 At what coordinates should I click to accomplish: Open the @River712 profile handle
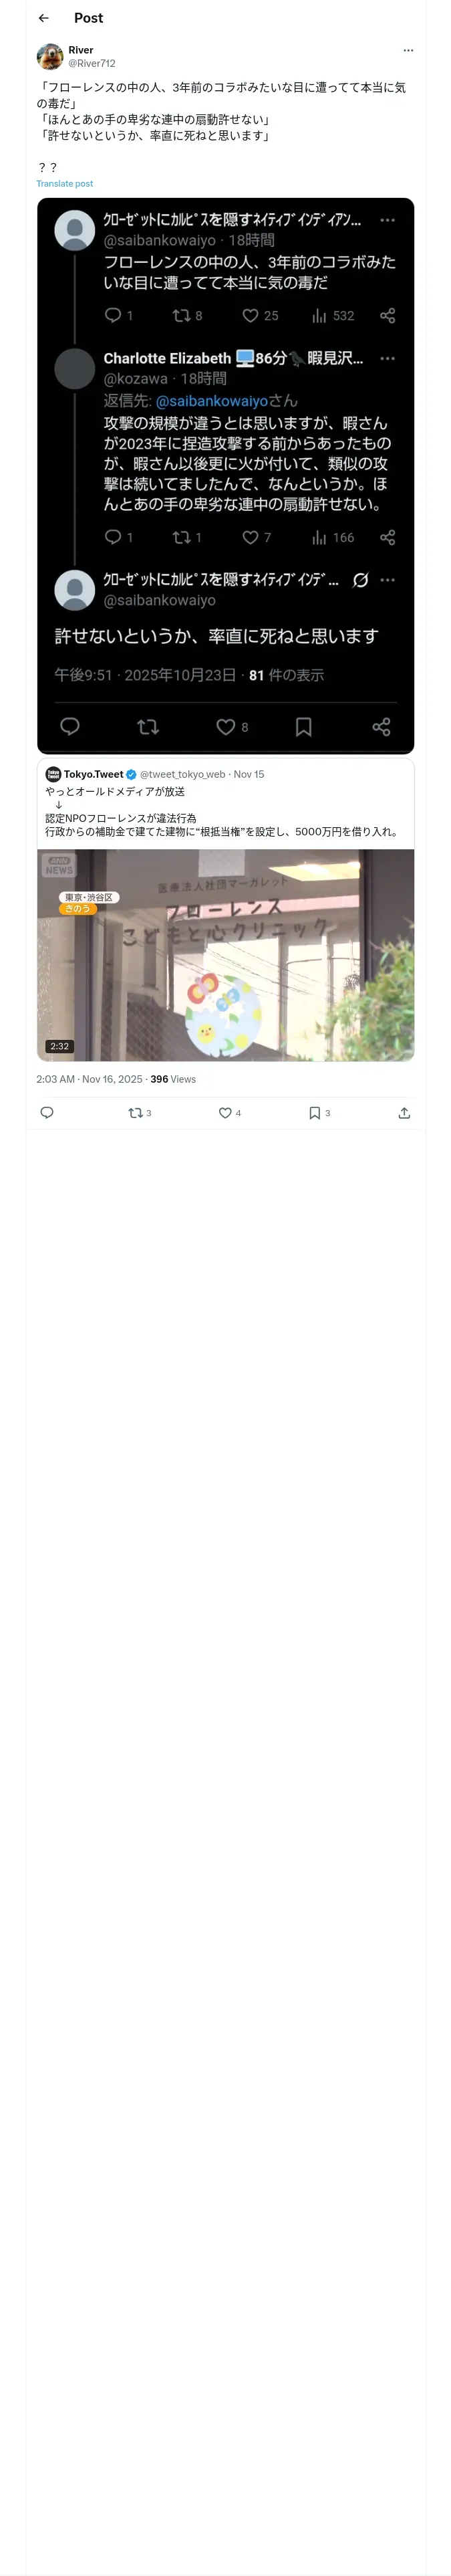pyautogui.click(x=91, y=63)
